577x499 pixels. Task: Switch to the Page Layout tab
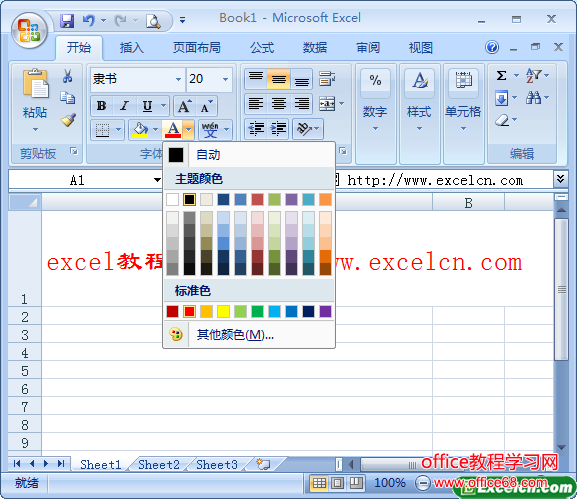197,48
